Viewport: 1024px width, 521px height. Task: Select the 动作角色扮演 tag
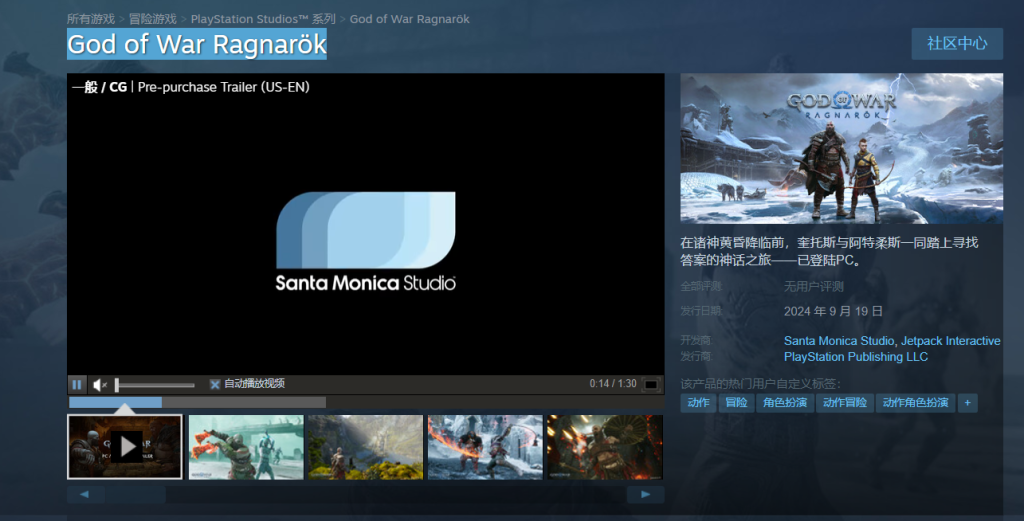915,403
